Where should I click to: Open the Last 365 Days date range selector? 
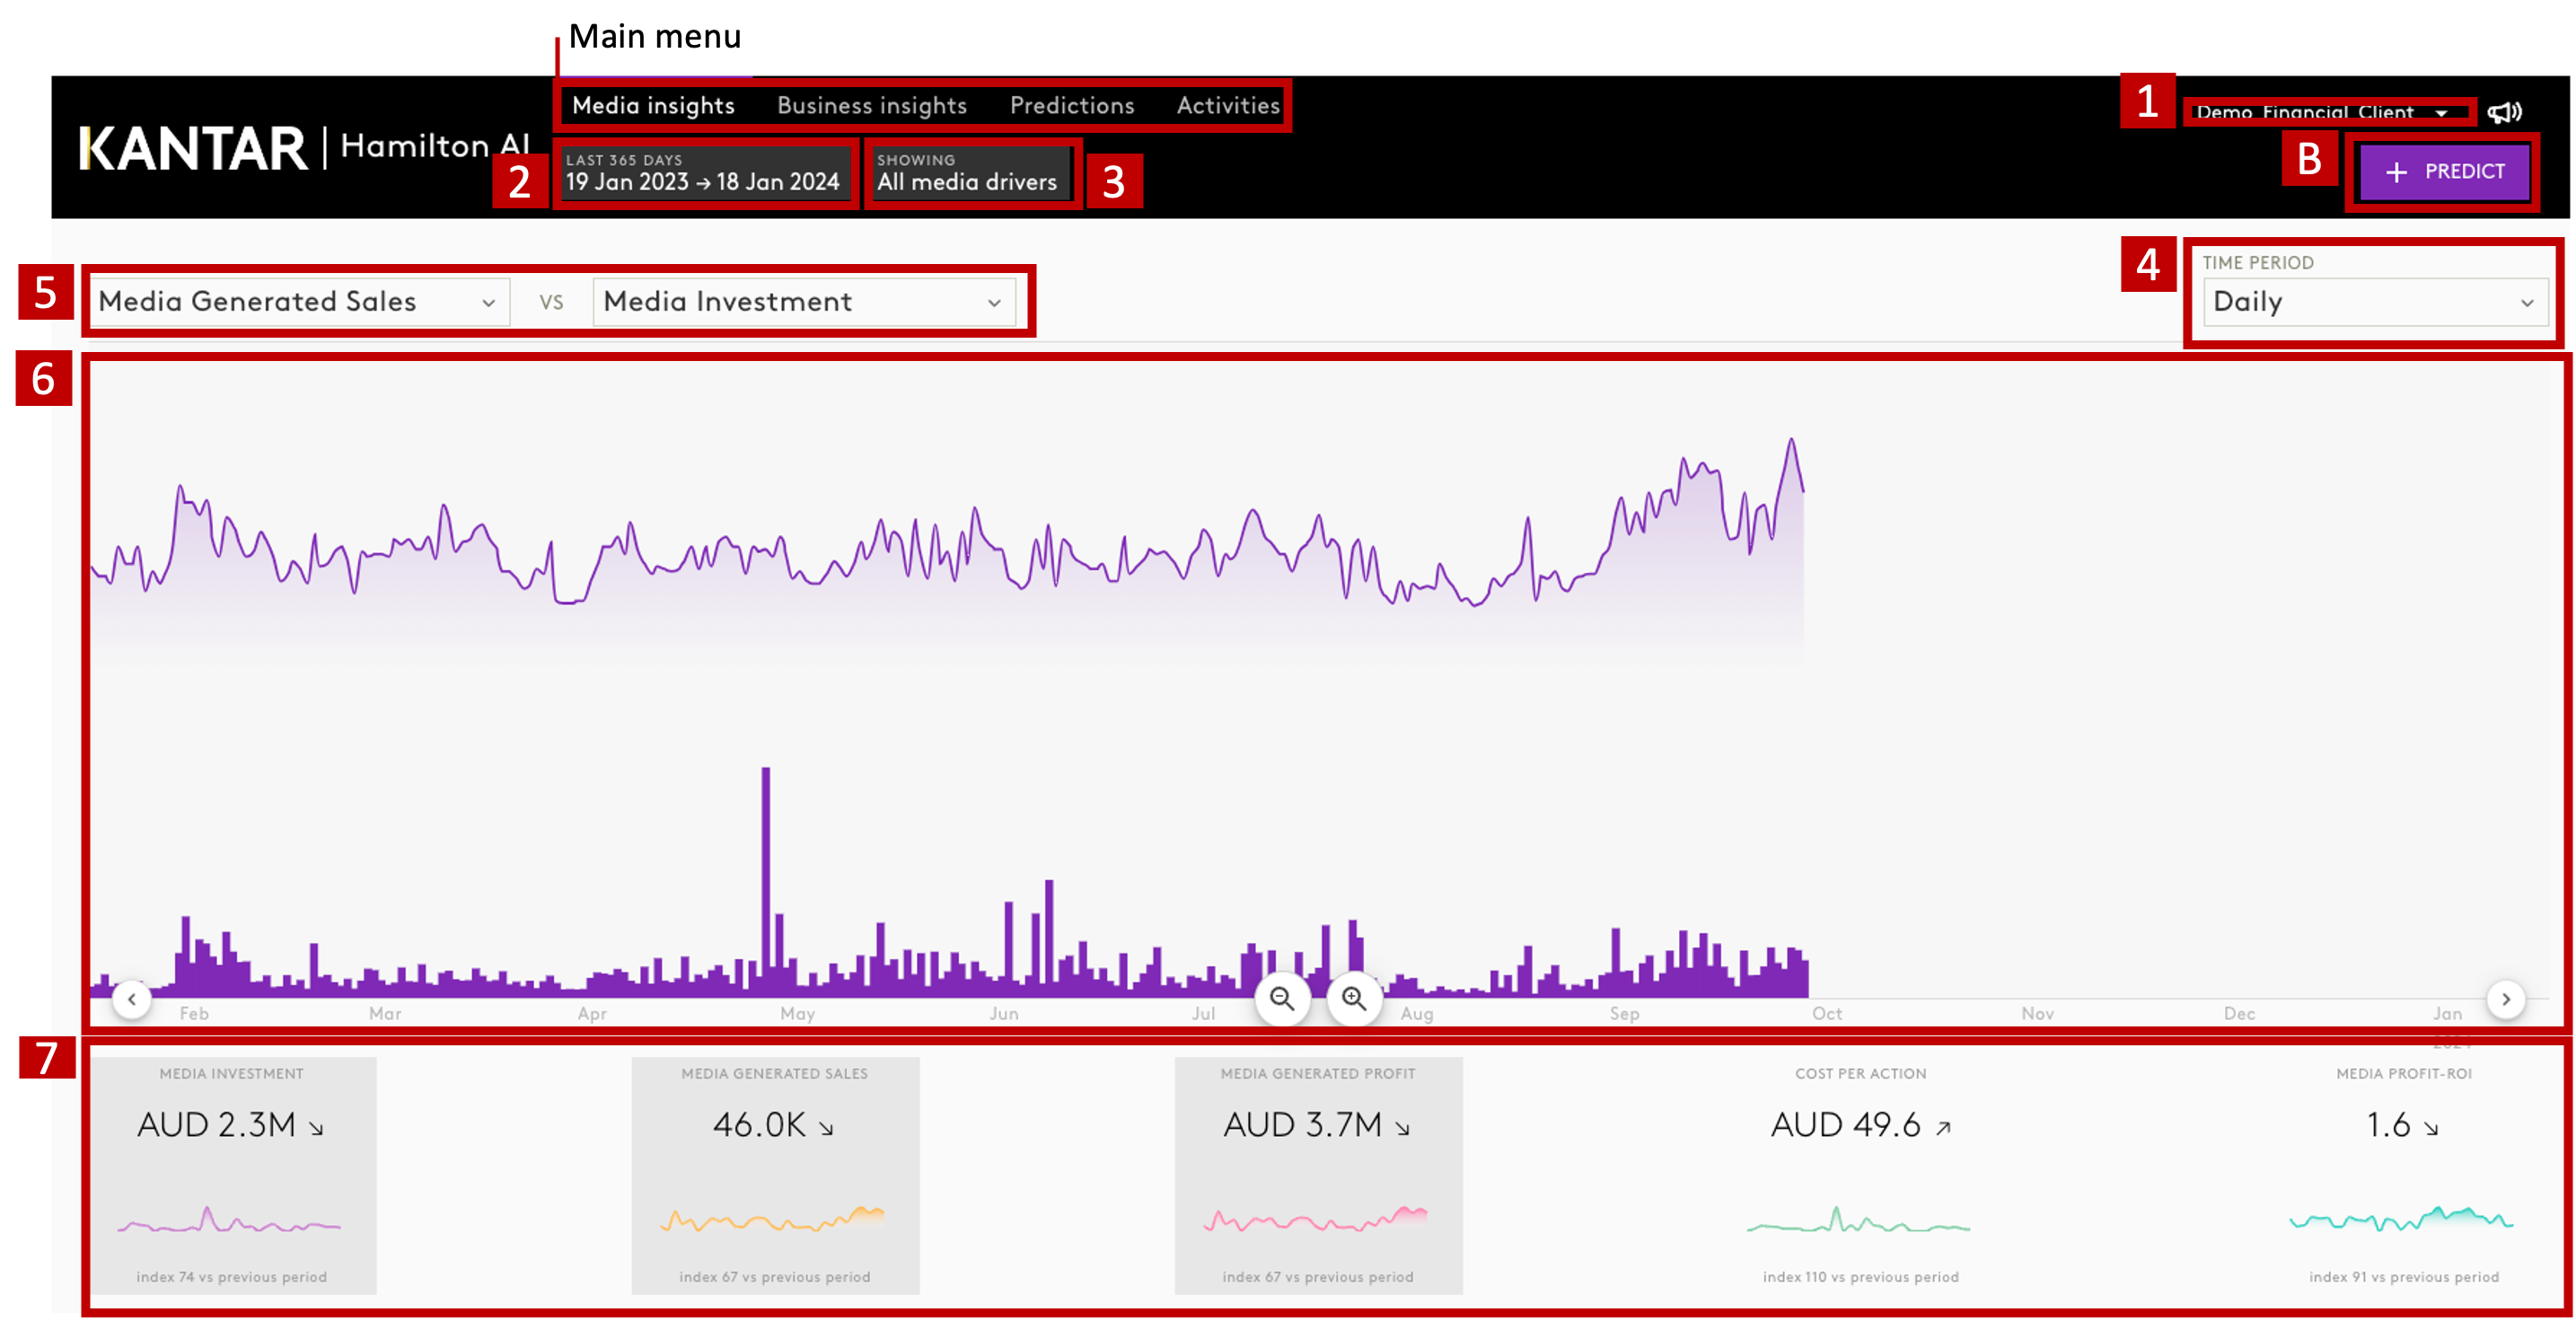coord(703,173)
